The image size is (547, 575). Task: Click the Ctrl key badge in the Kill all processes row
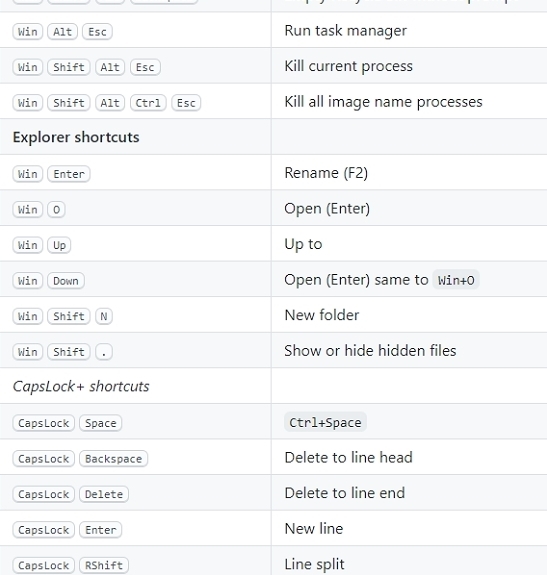[148, 103]
